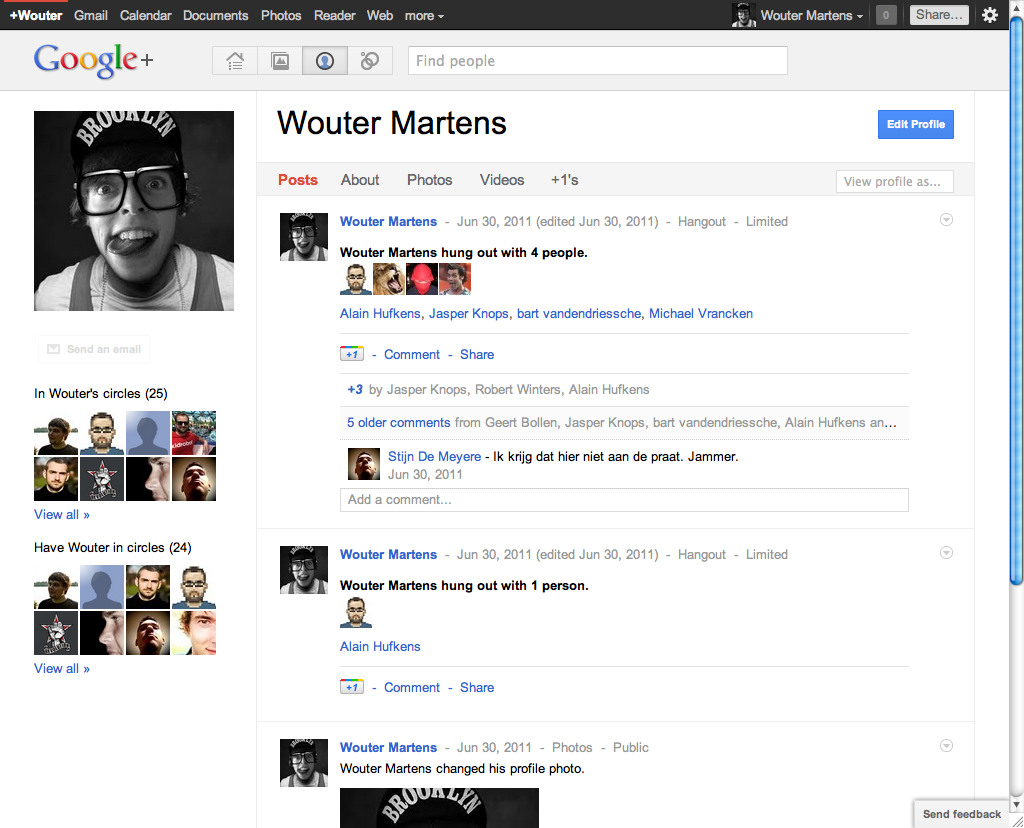Click the large Brooklyn cap profile photo
This screenshot has height=828, width=1024.
pyautogui.click(x=134, y=211)
